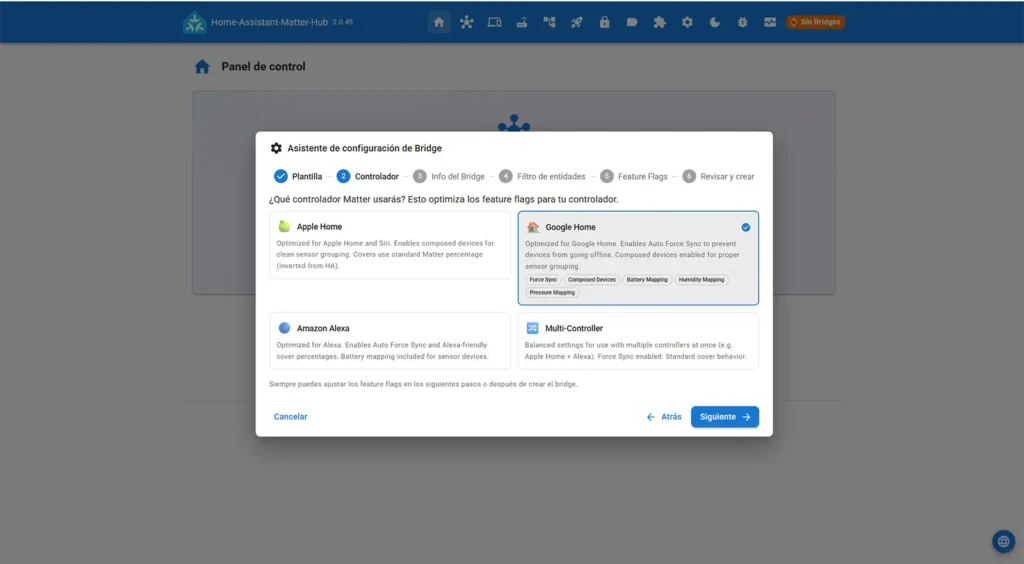Click the Battery Mapping chip
This screenshot has width=1024, height=564.
[x=647, y=279]
